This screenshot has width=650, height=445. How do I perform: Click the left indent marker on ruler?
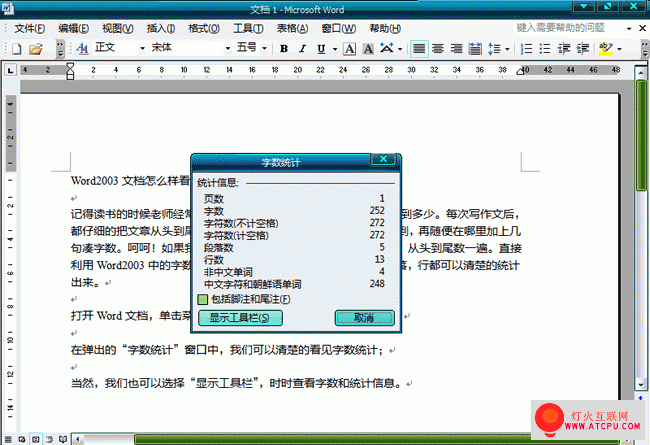pyautogui.click(x=70, y=76)
